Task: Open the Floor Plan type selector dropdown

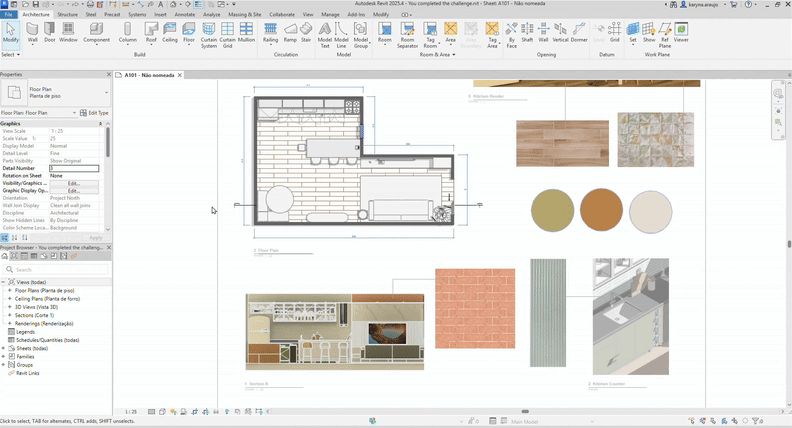Action: [x=106, y=92]
